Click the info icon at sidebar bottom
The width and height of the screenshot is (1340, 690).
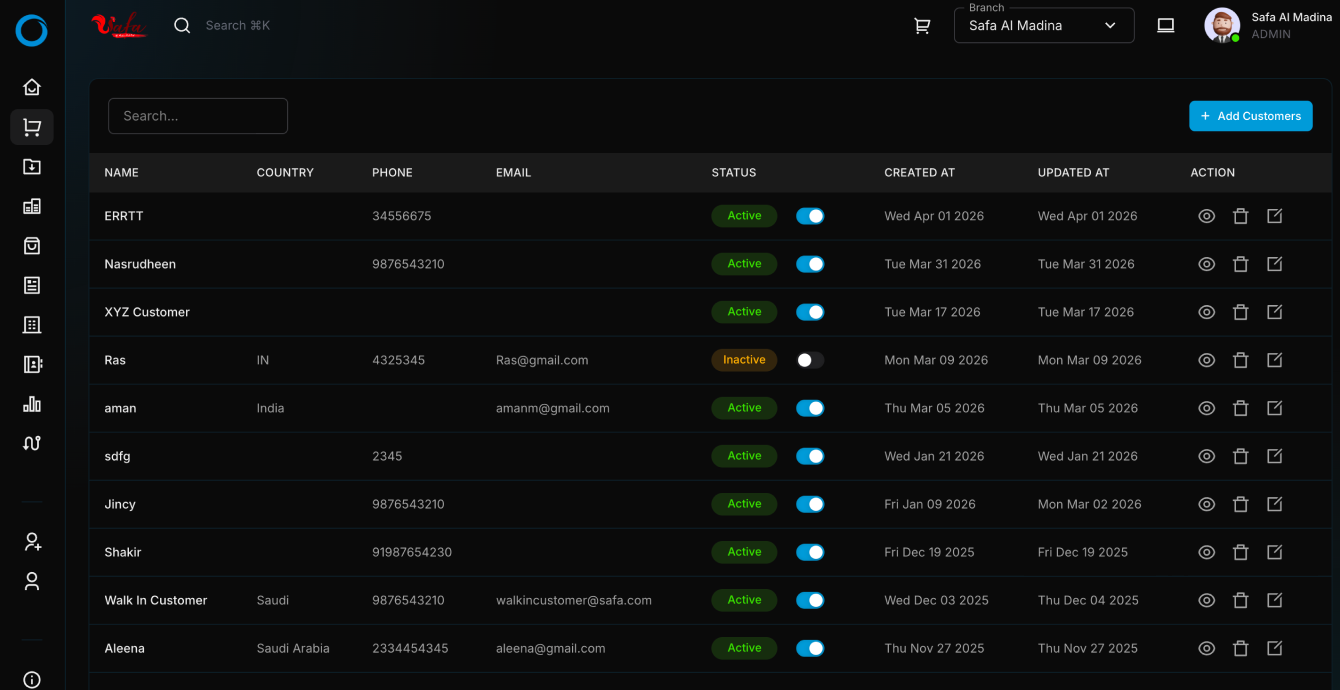[x=32, y=680]
